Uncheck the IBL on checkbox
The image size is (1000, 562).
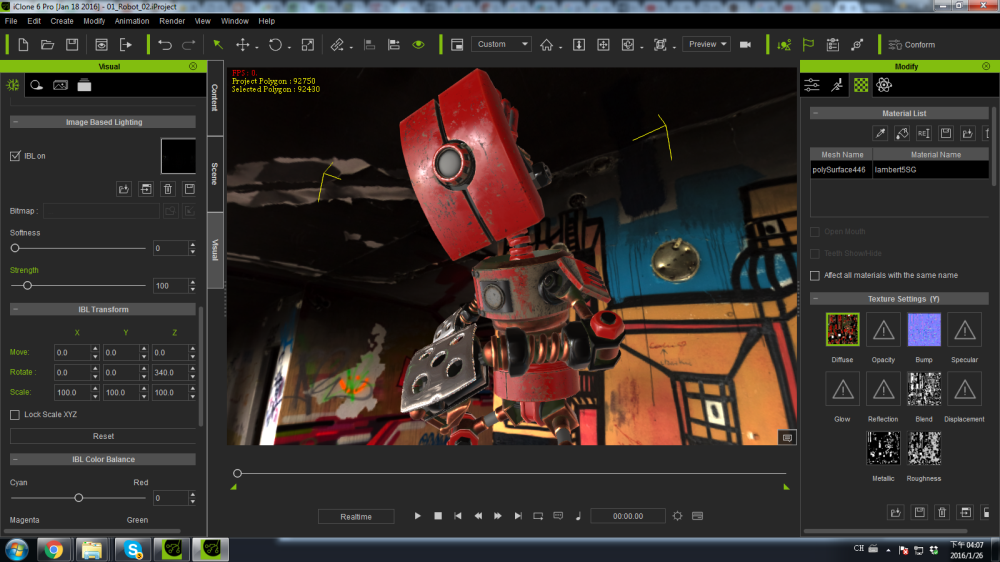click(x=15, y=156)
